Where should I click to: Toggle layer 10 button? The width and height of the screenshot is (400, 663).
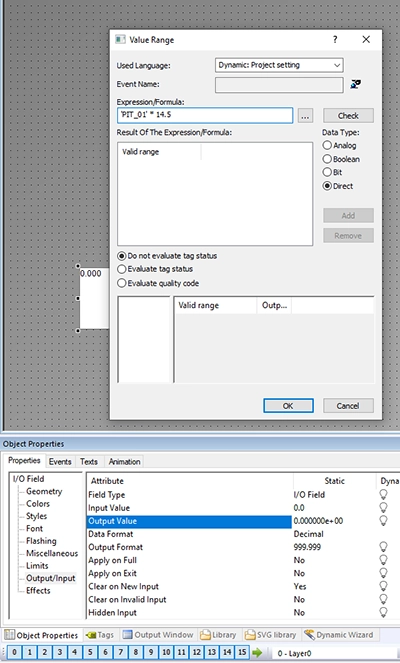tap(166, 652)
